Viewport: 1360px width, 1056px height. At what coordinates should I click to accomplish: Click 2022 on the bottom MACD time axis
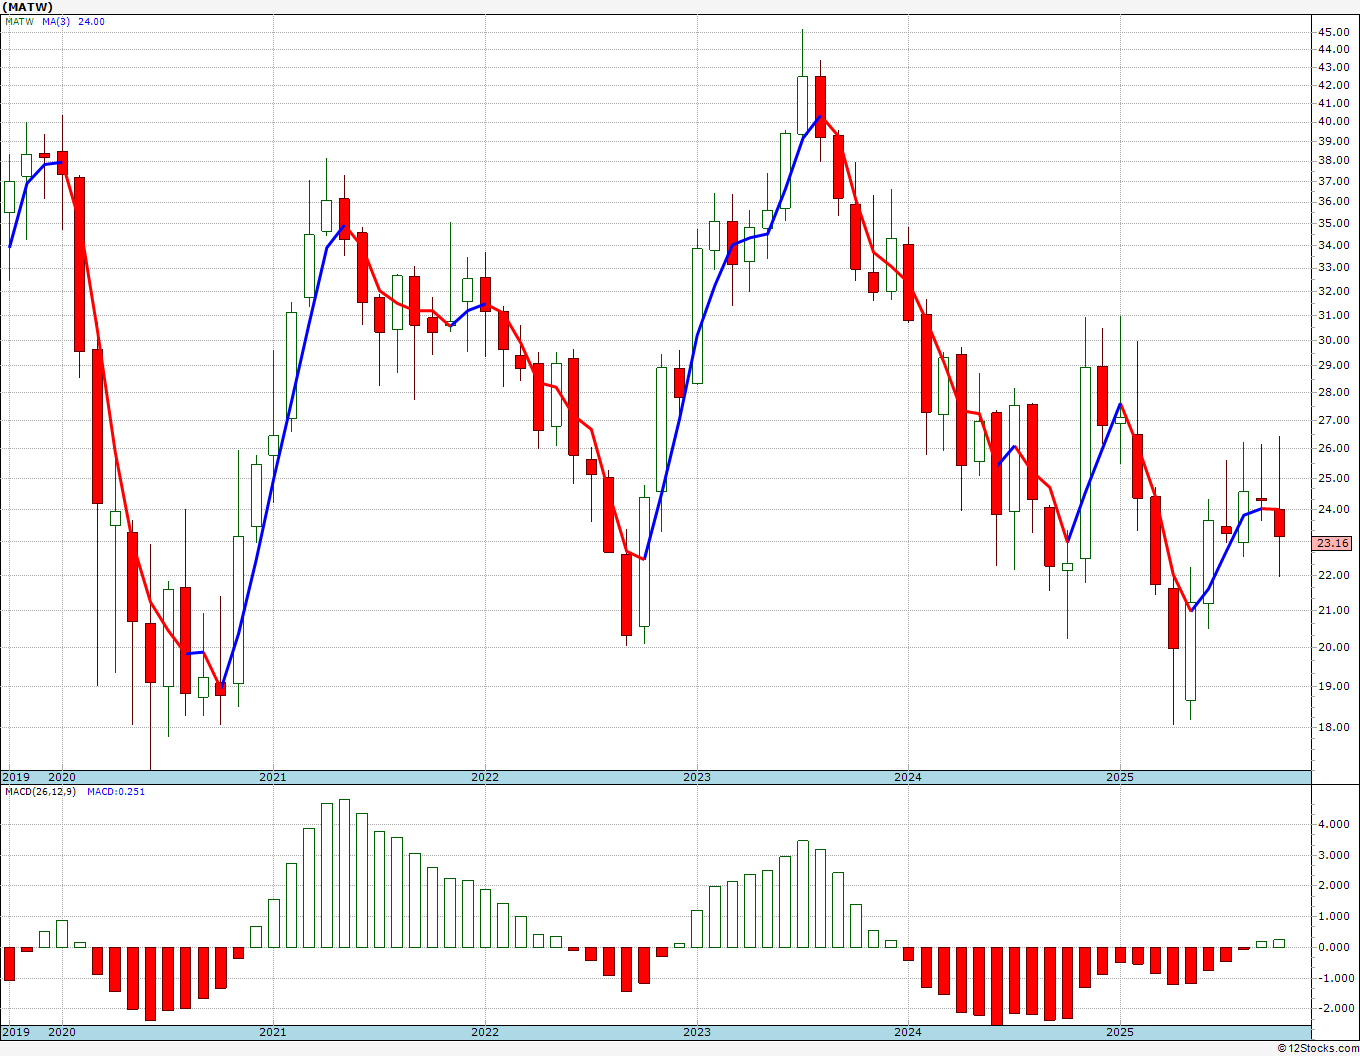485,1032
